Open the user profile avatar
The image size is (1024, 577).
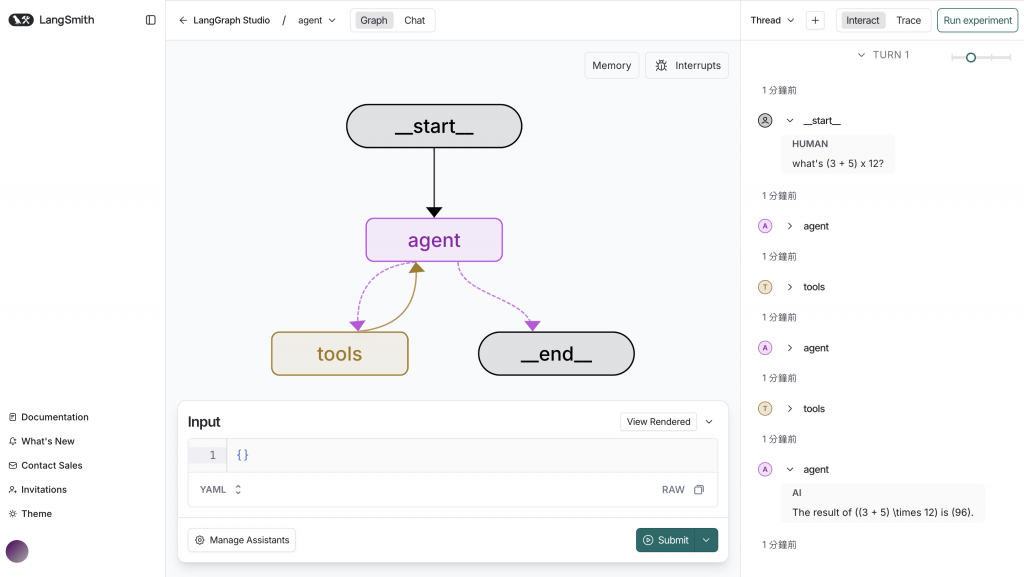(x=17, y=552)
